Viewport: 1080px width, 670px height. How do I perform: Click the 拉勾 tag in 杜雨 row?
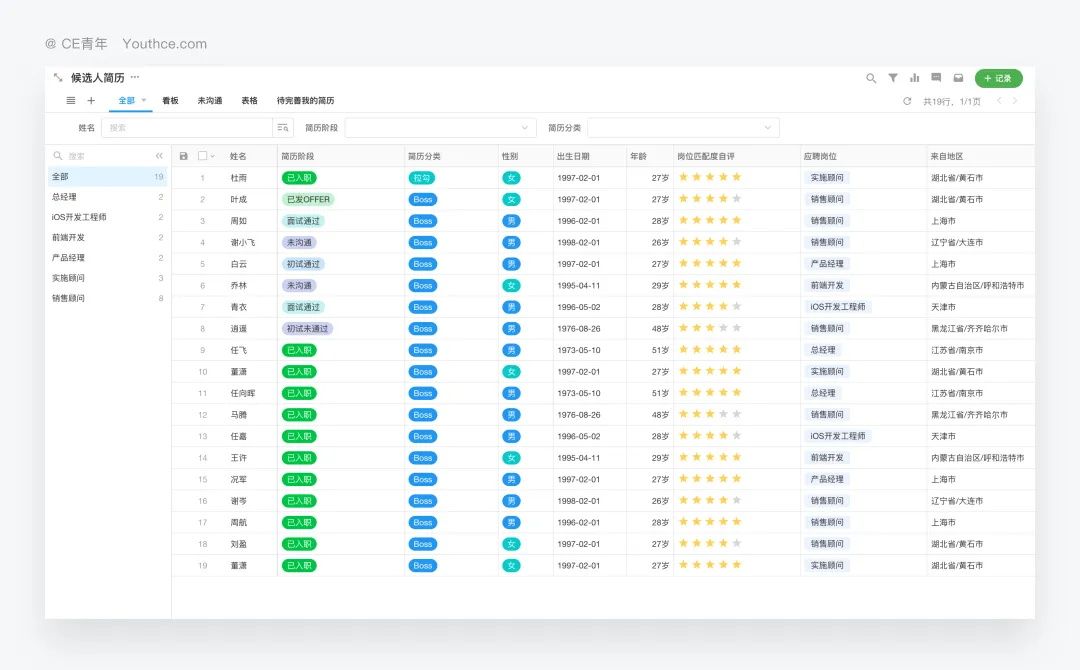[422, 178]
